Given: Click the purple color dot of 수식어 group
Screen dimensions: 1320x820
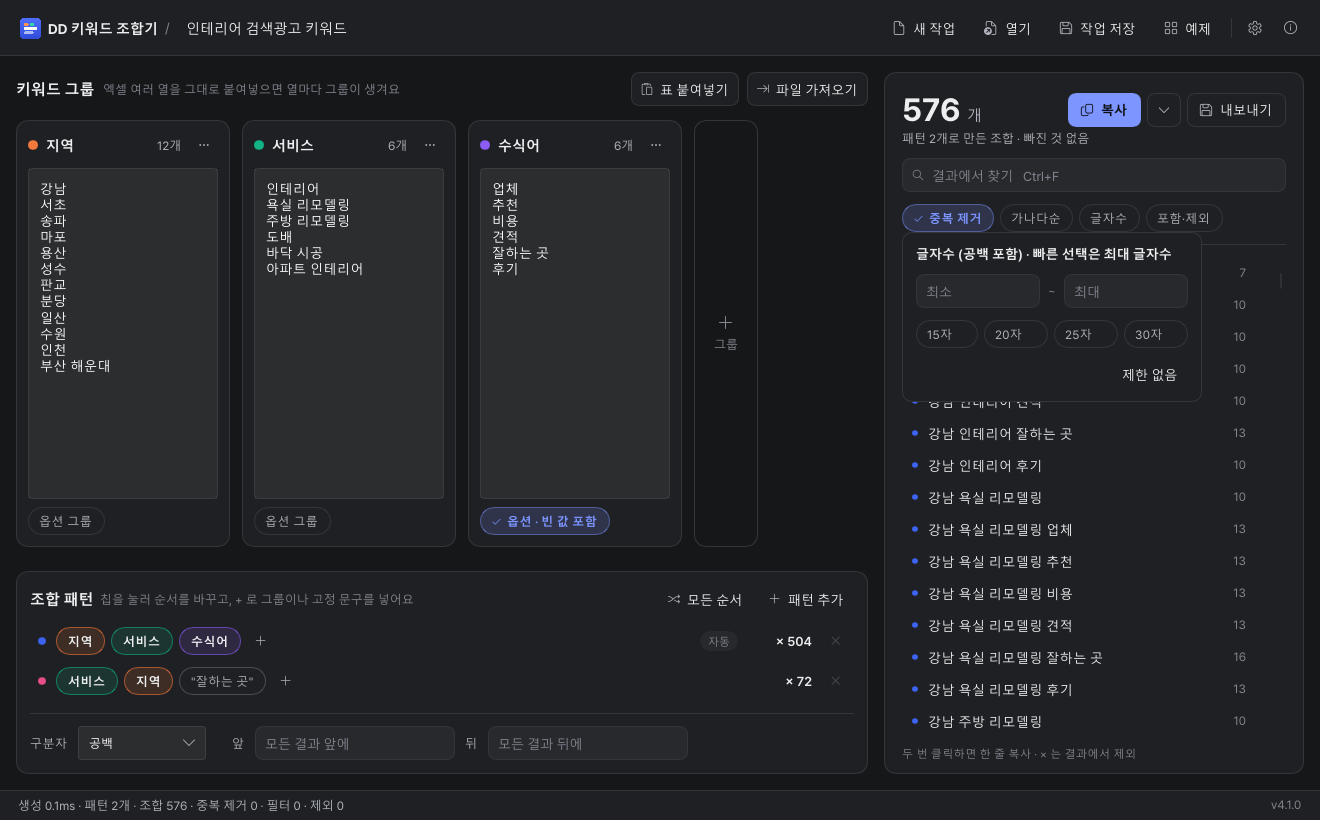Looking at the screenshot, I should pos(485,145).
